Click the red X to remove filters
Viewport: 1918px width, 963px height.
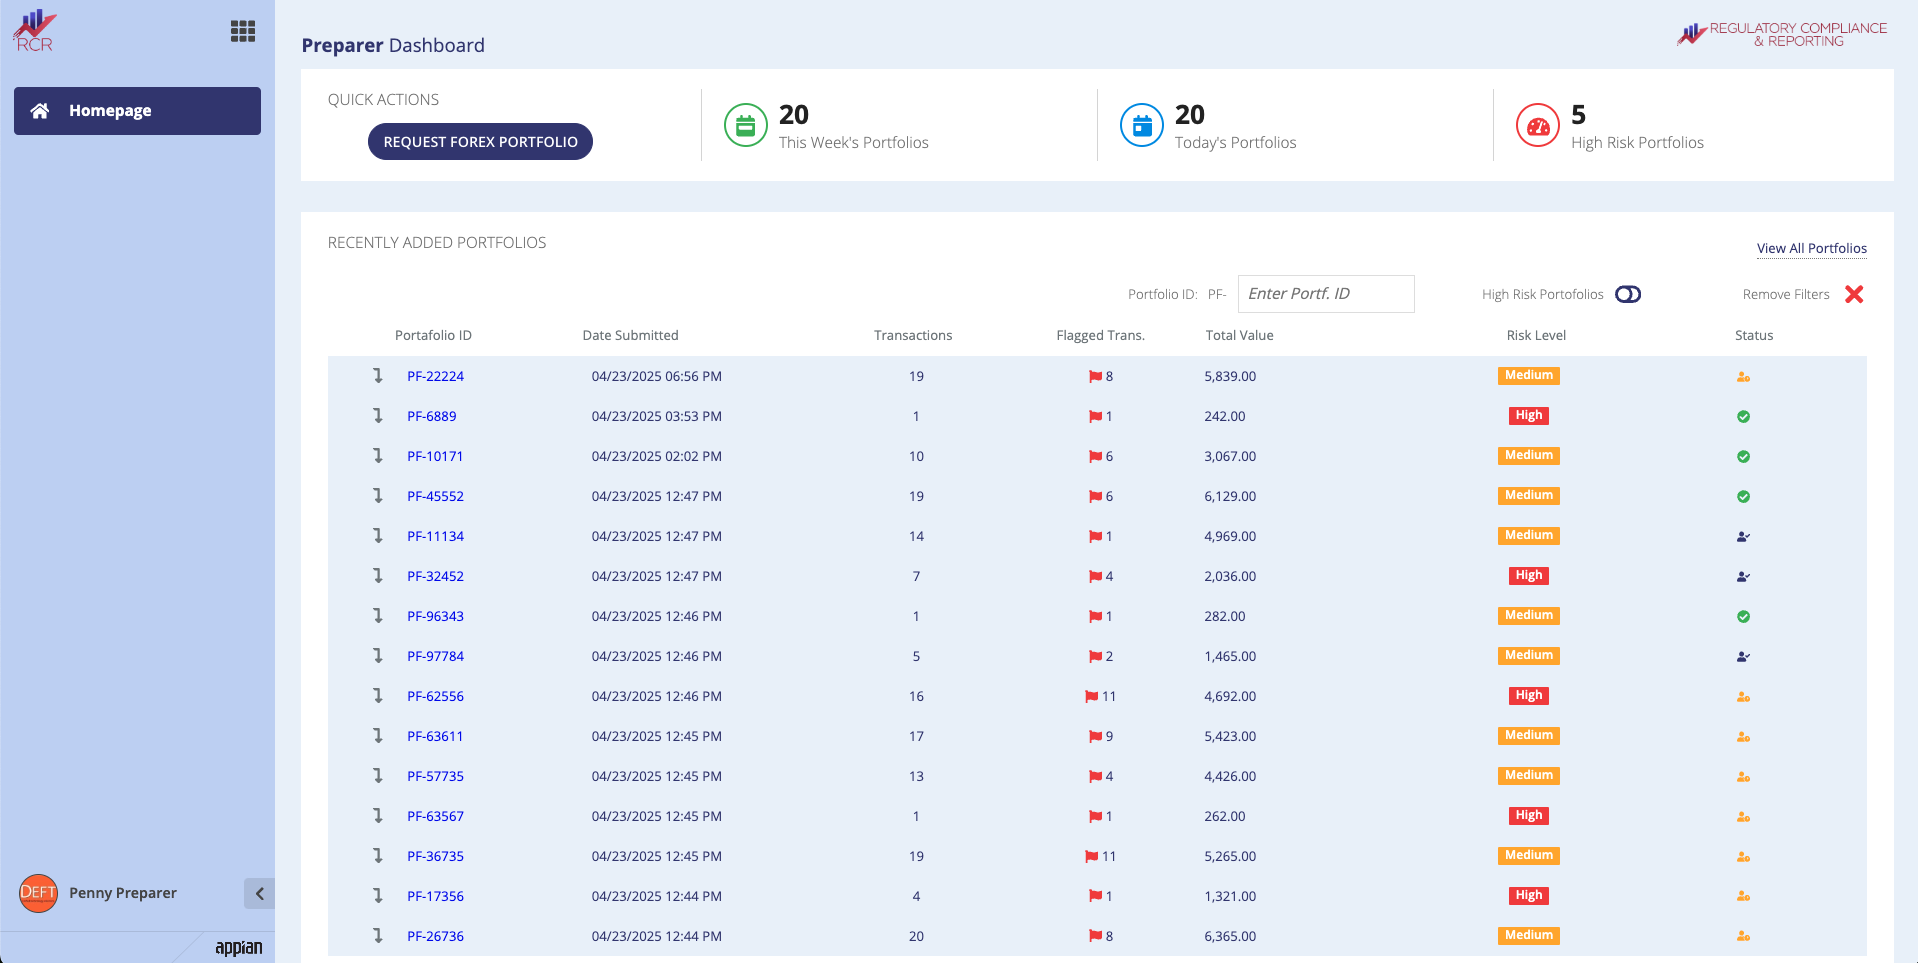[x=1854, y=294]
